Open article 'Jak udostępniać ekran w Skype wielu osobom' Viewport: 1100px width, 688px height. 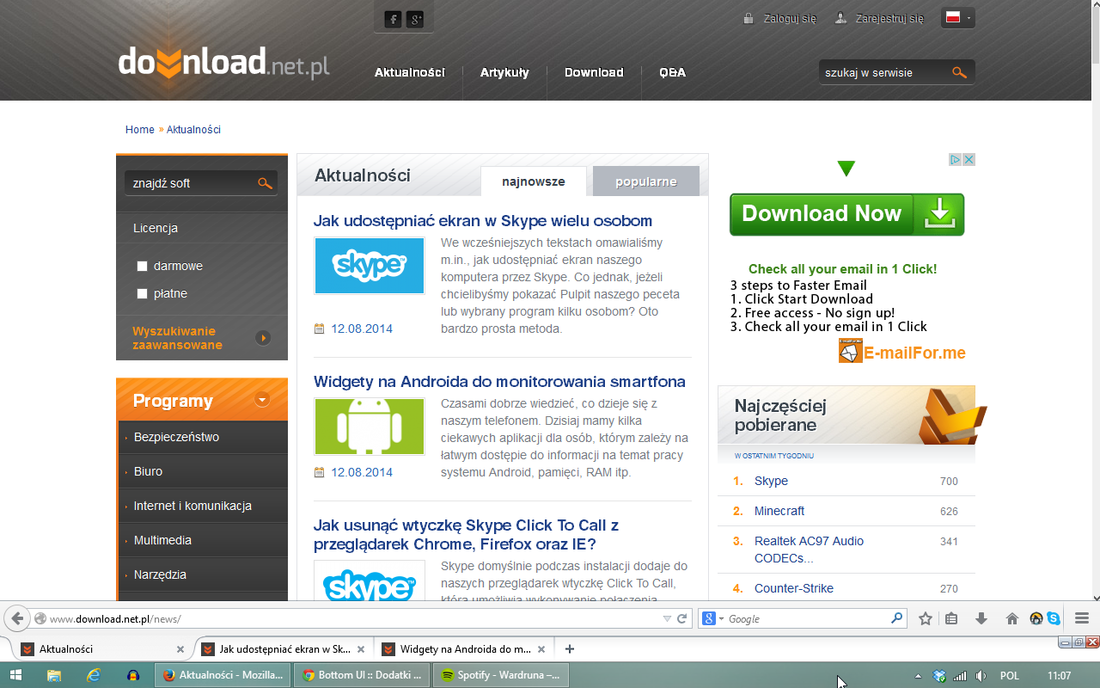click(x=483, y=221)
